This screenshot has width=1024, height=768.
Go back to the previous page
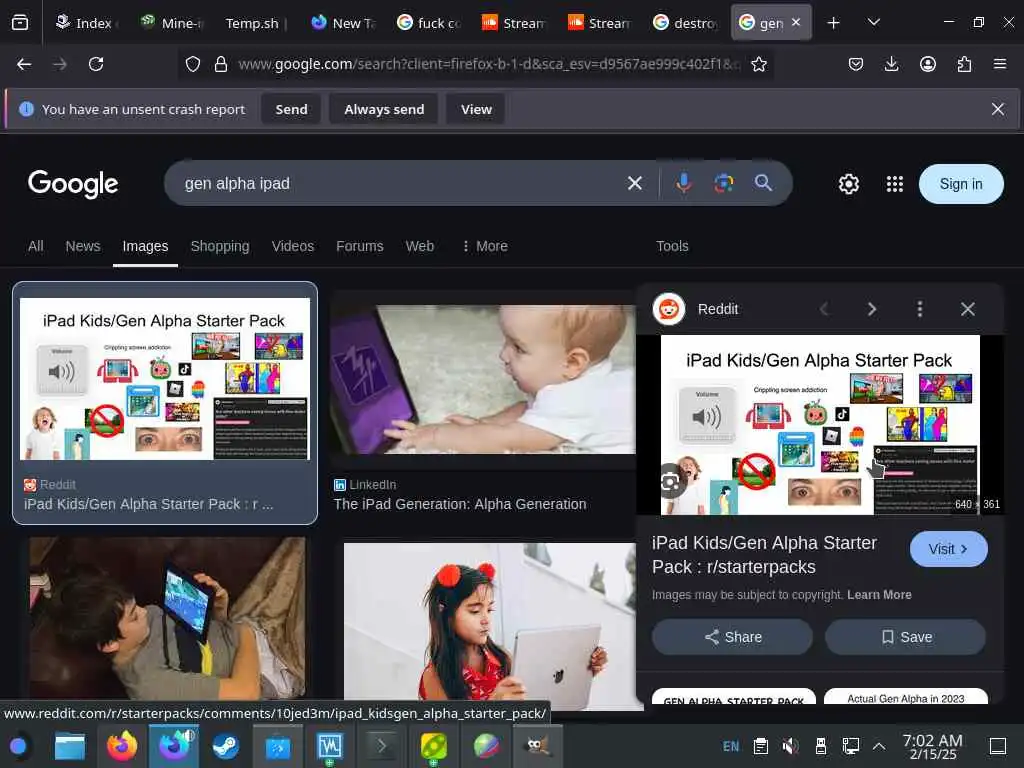24,64
